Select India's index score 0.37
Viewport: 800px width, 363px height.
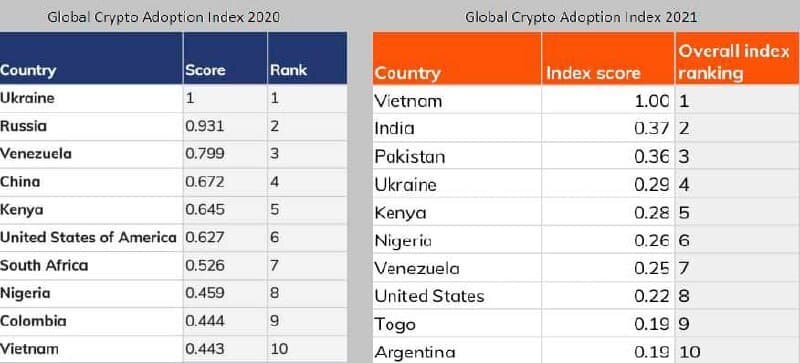pos(608,128)
